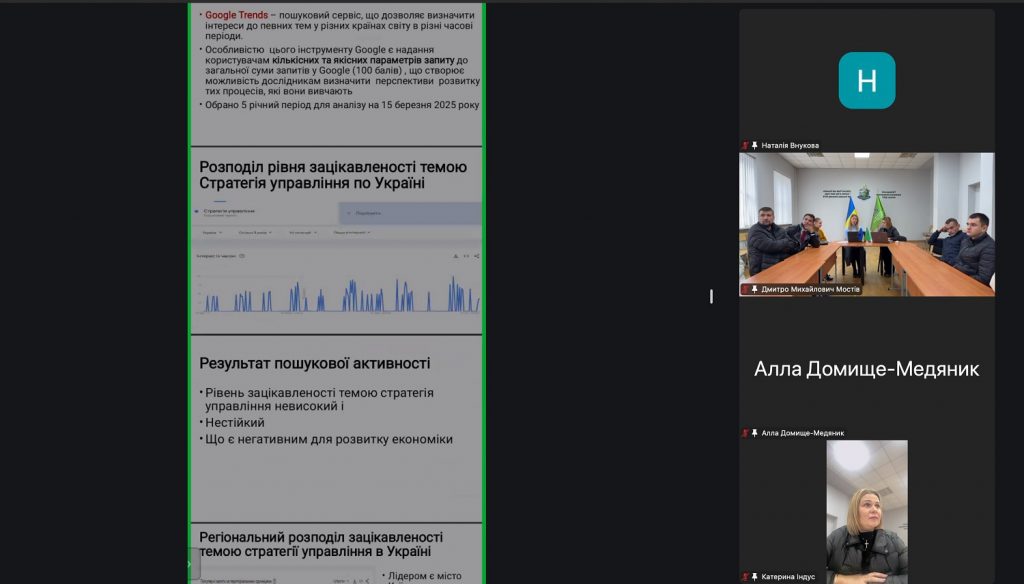The image size is (1024, 584).
Task: Click muted microphone icon beside Наталія Внукова
Action: pyautogui.click(x=745, y=145)
